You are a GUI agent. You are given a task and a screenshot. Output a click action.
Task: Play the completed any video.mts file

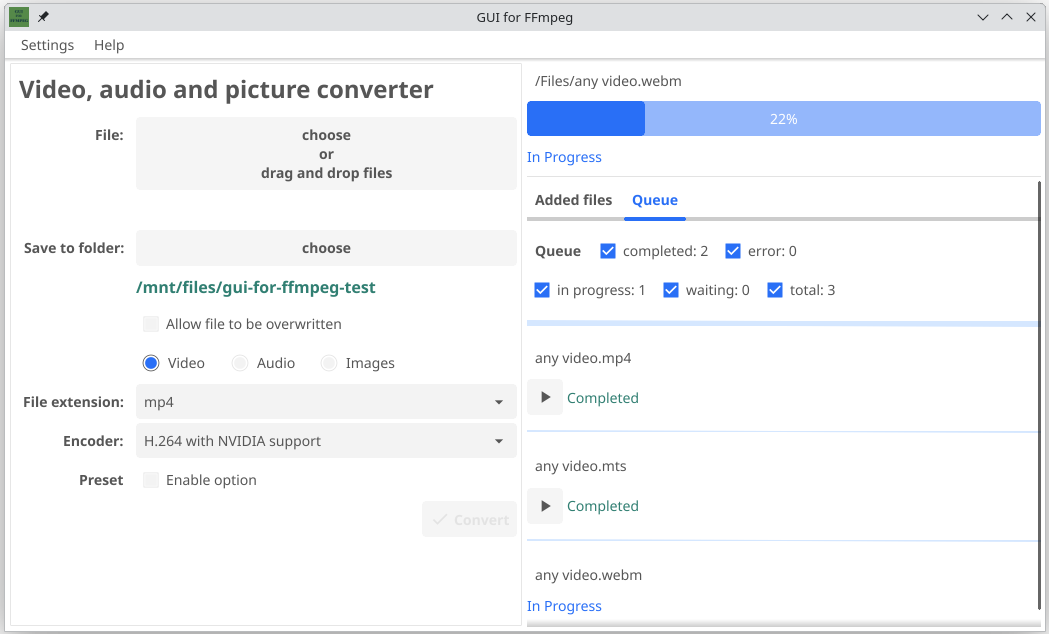[x=545, y=506]
